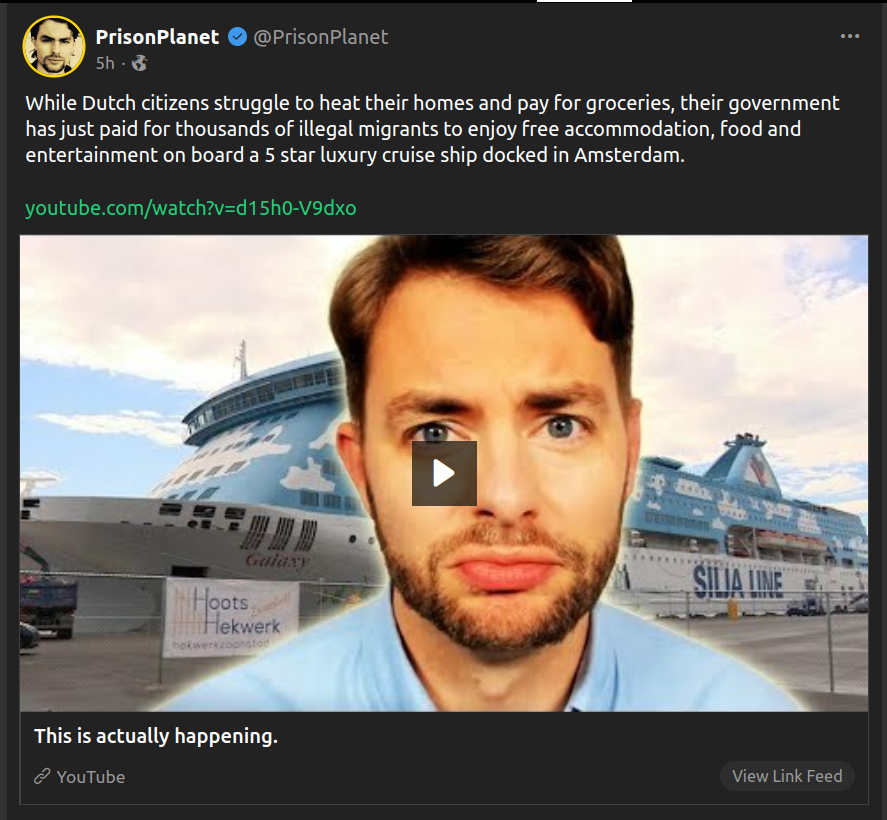Click the YouTube source label
This screenshot has height=820, width=887.
click(x=91, y=777)
